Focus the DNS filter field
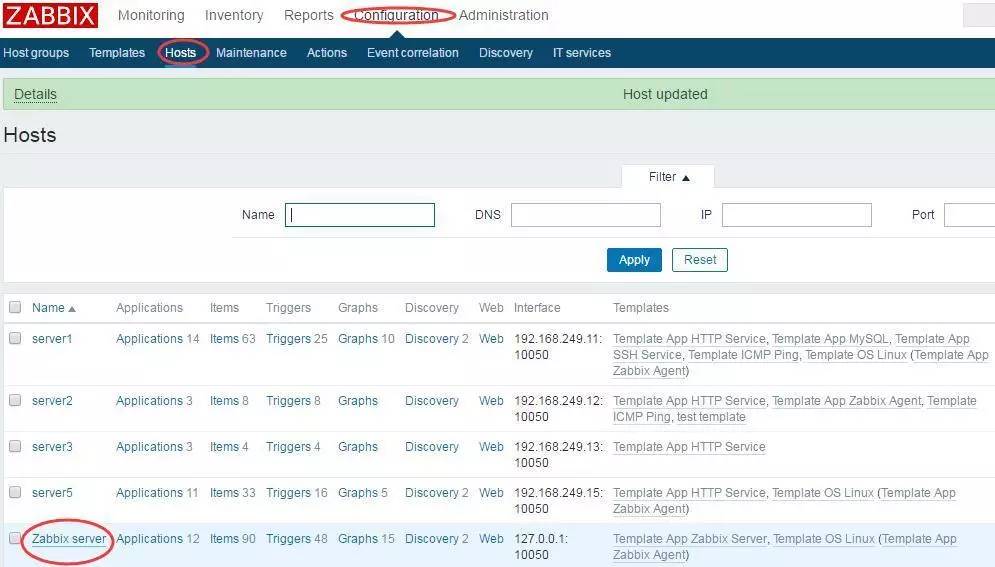 click(x=585, y=215)
